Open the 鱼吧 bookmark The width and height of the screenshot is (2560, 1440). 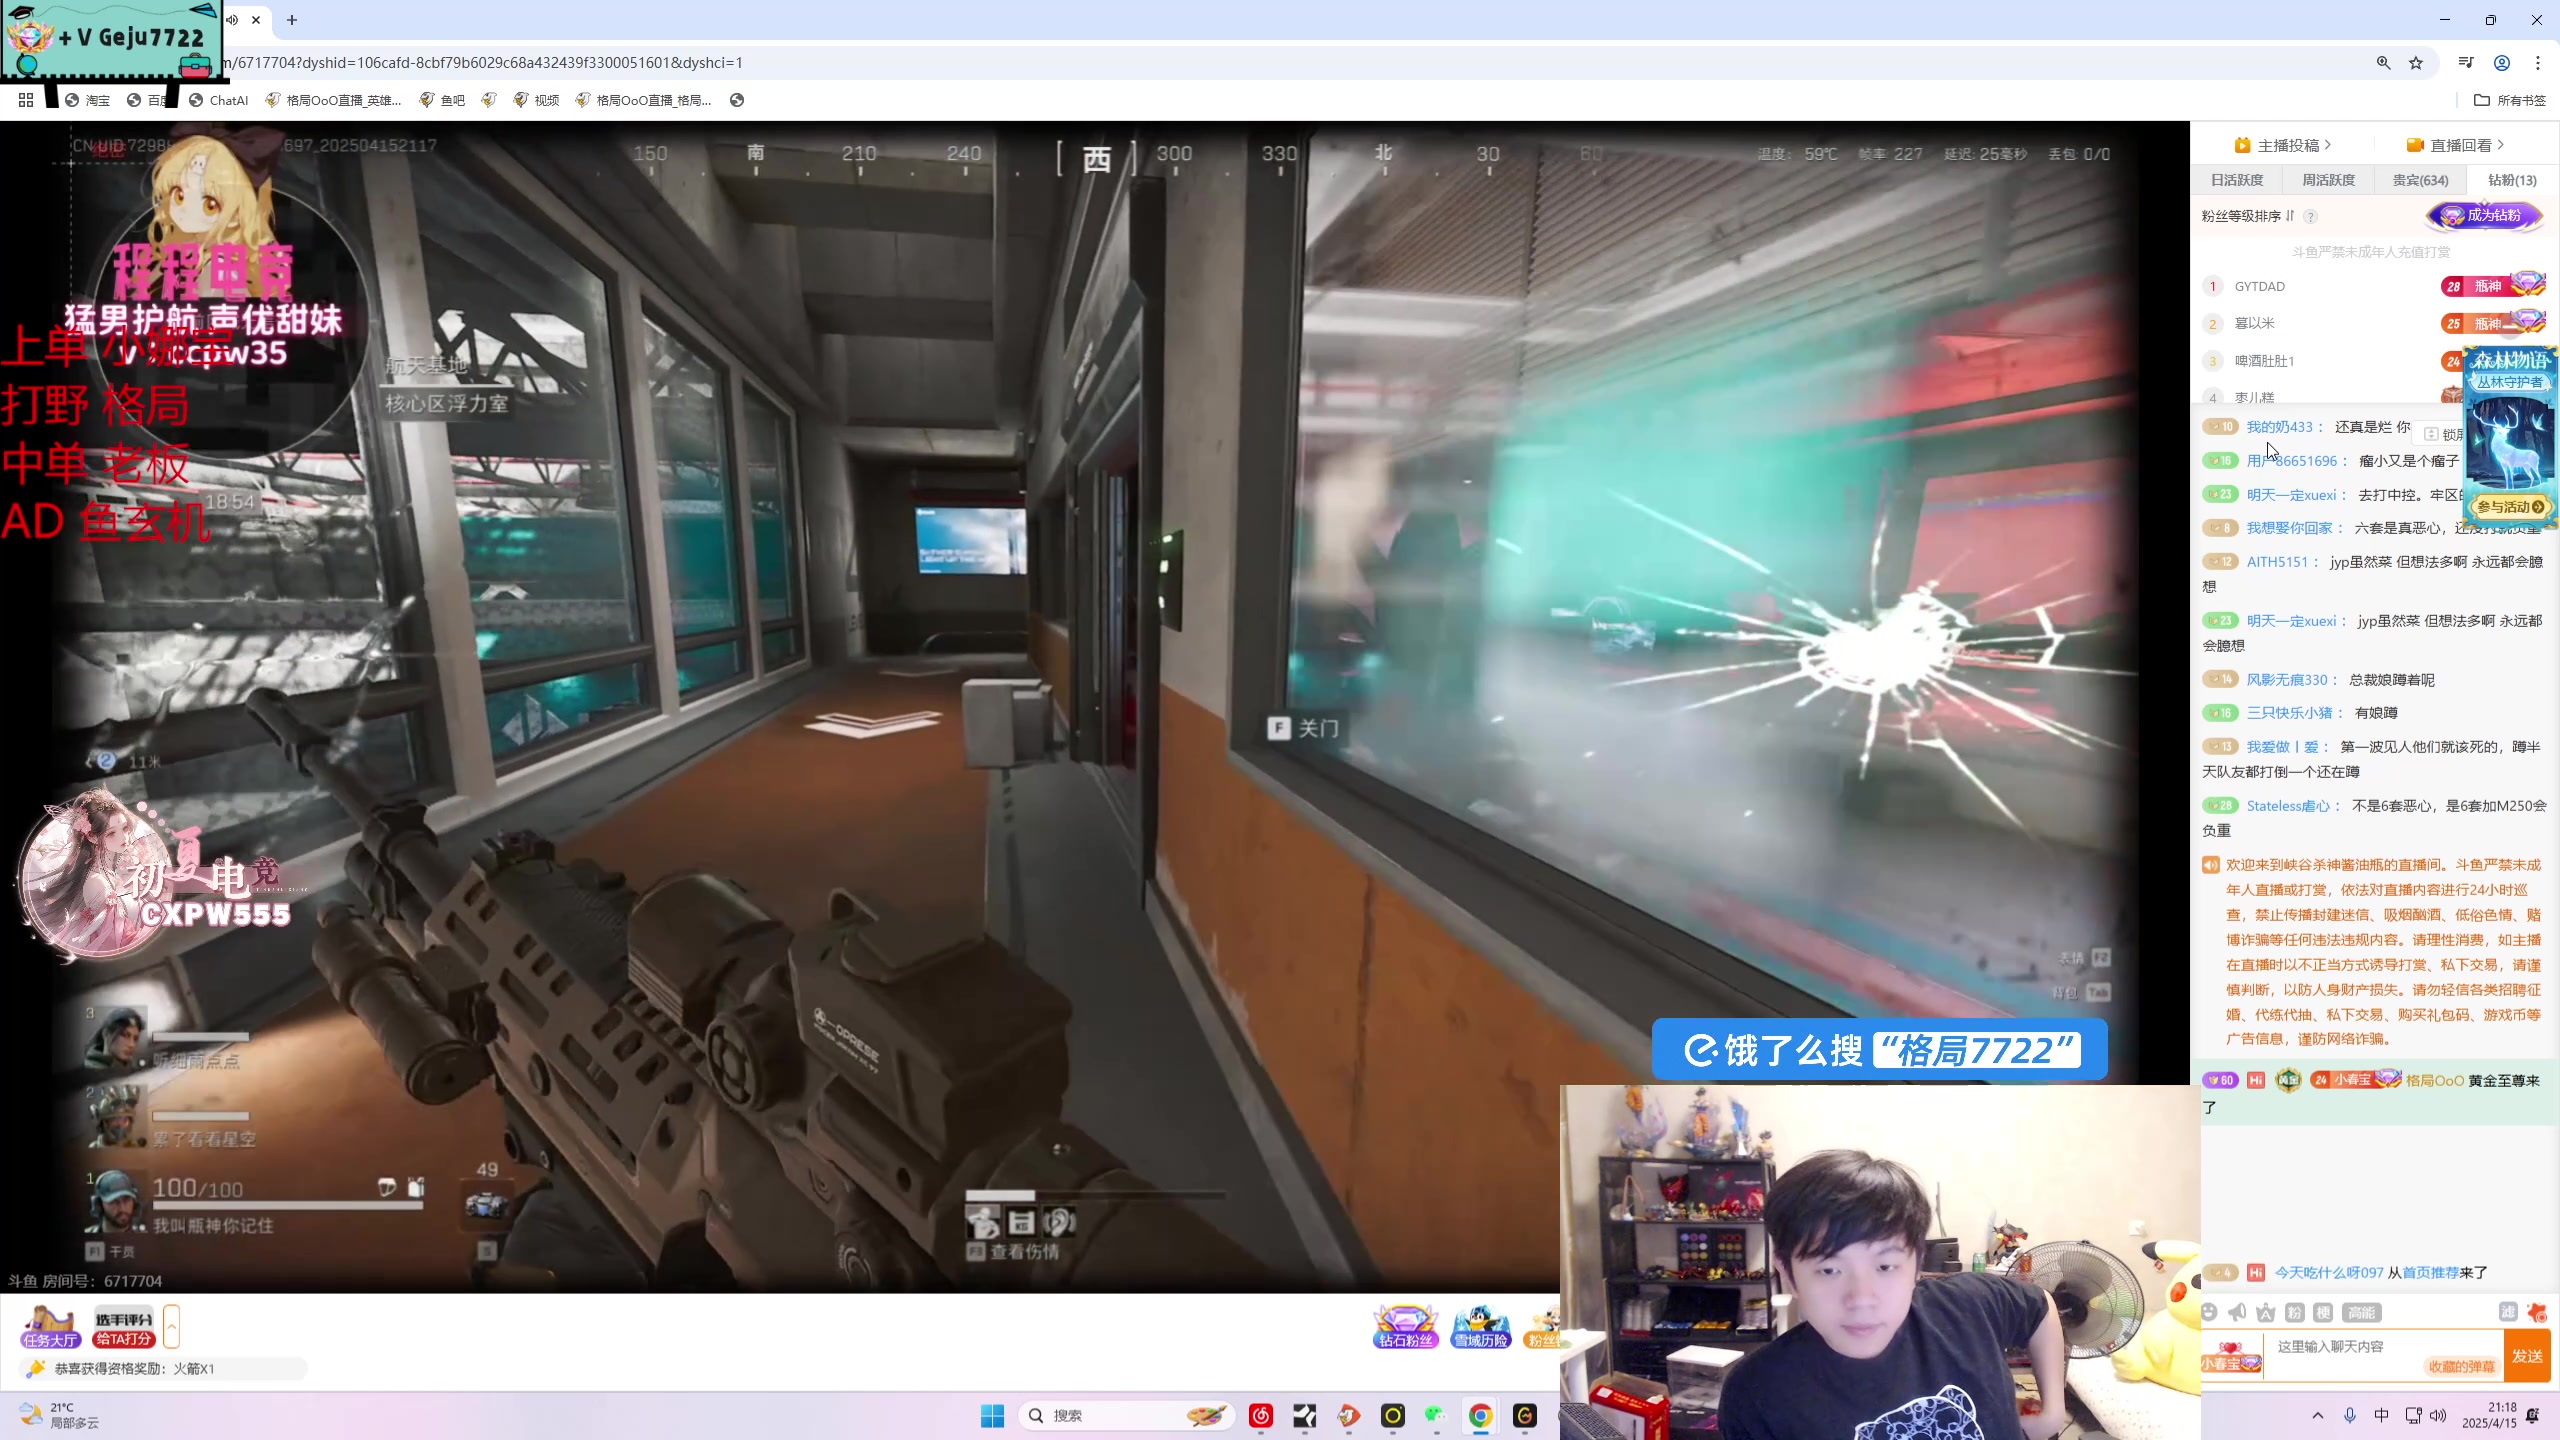(443, 100)
